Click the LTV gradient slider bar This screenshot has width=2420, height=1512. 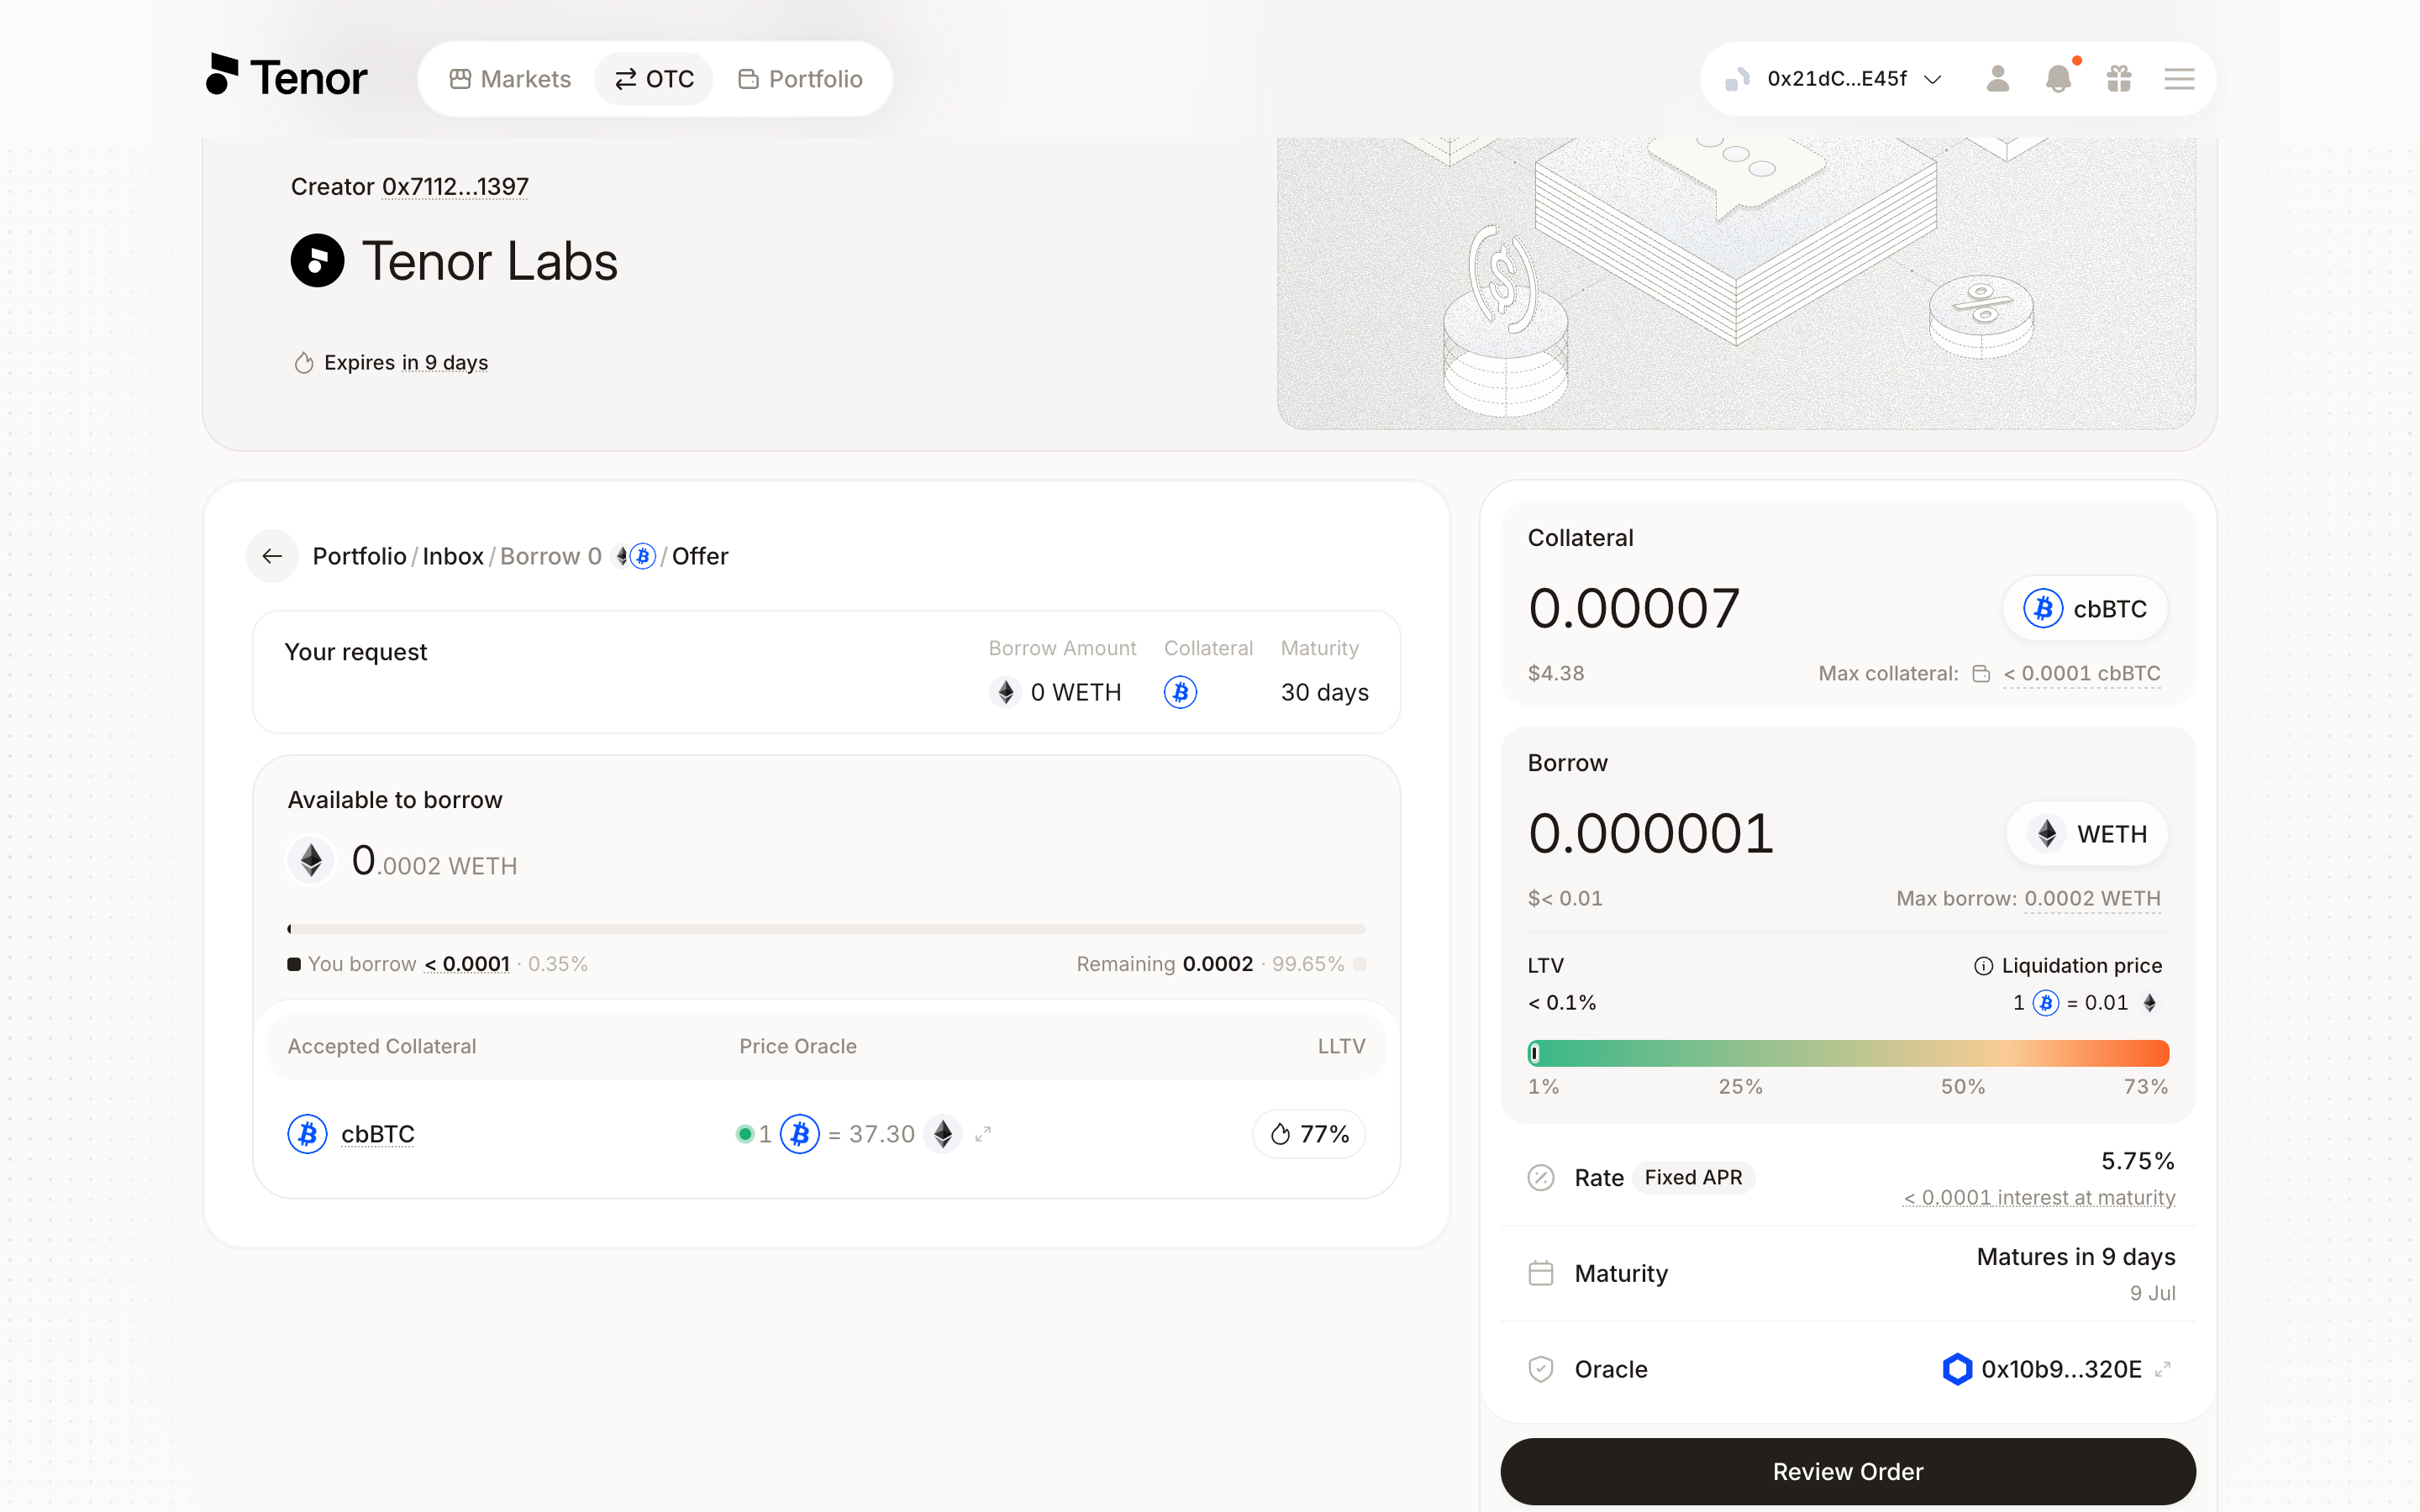(x=1848, y=1053)
